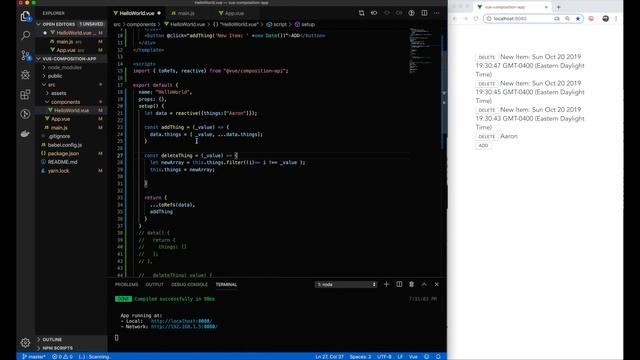Click DELETE for the 19:30:43 item
Viewport: 640px width, 360px height.
tap(487, 110)
